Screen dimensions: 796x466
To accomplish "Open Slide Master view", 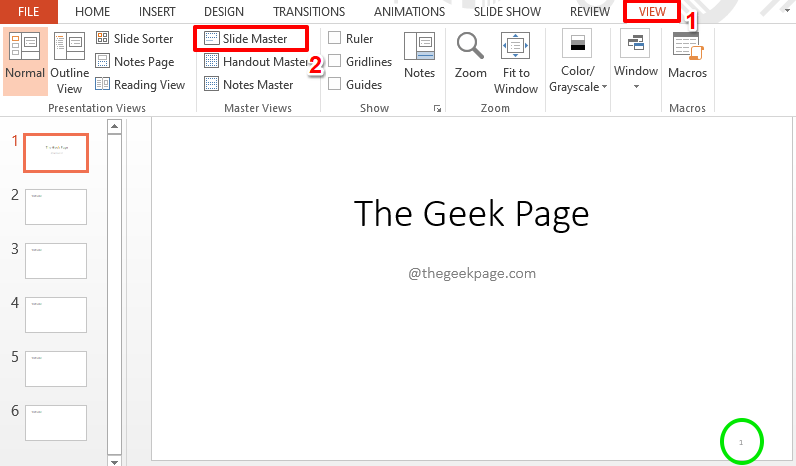I will click(x=254, y=38).
